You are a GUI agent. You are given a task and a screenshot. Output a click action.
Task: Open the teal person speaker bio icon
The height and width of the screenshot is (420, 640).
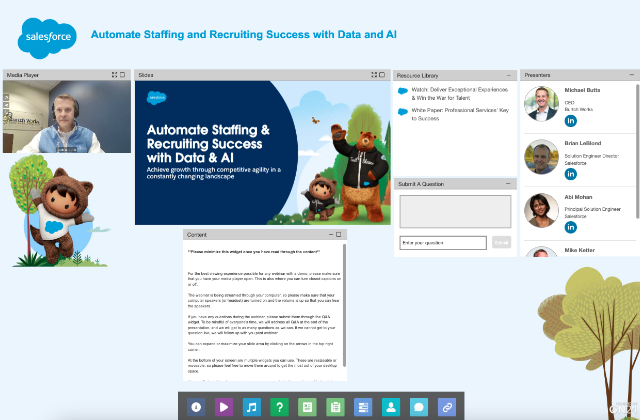pos(391,407)
